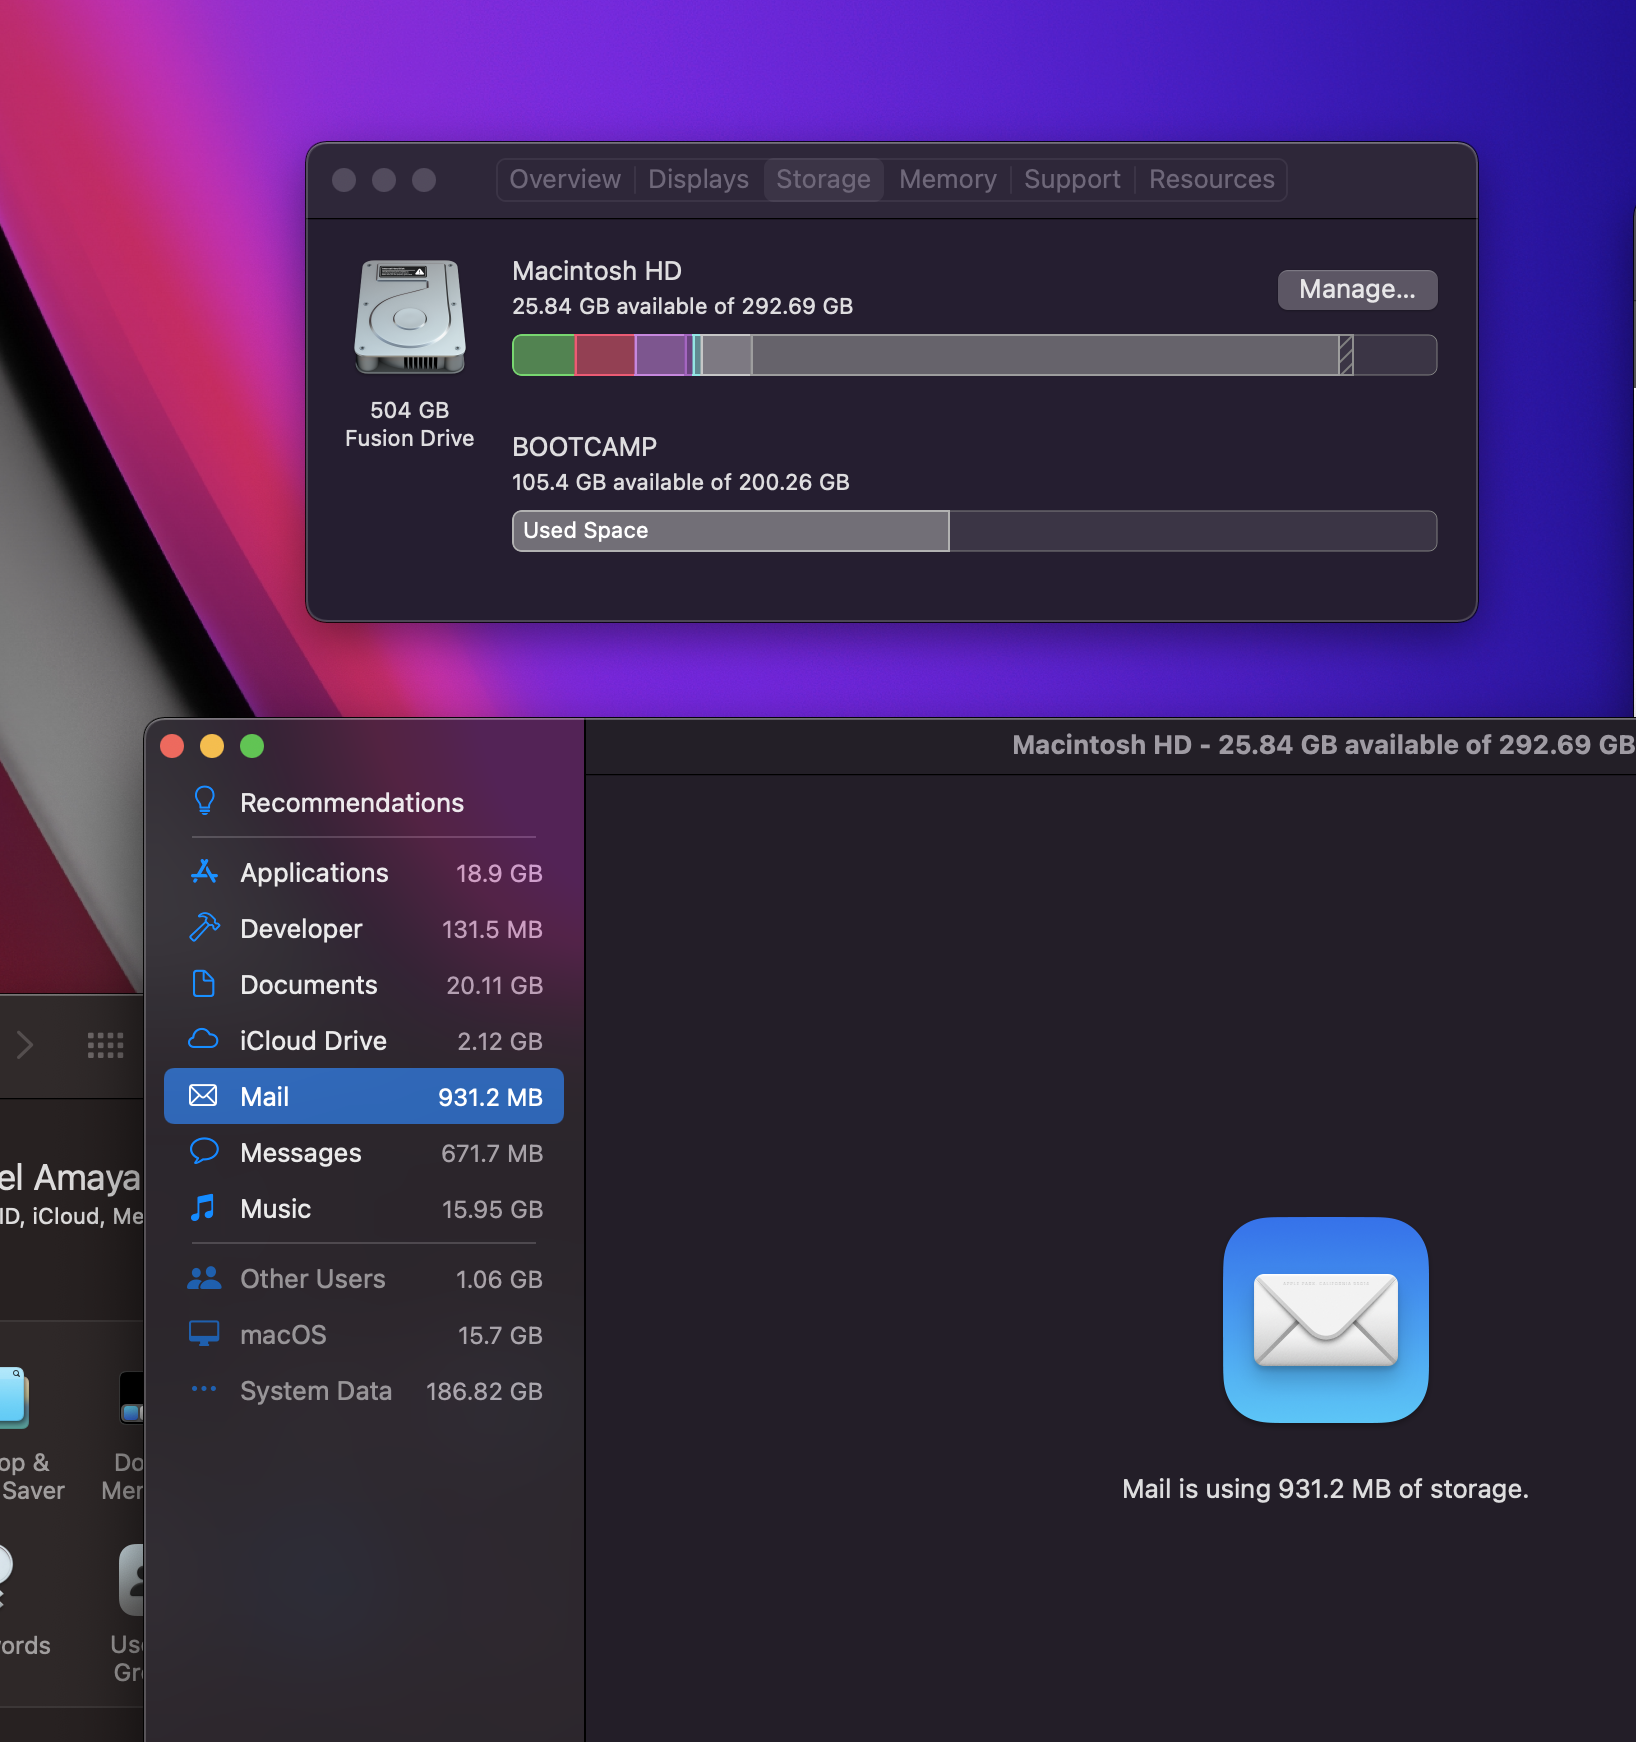The image size is (1636, 1742).
Task: Click the large Mail app icon
Action: click(x=1326, y=1320)
